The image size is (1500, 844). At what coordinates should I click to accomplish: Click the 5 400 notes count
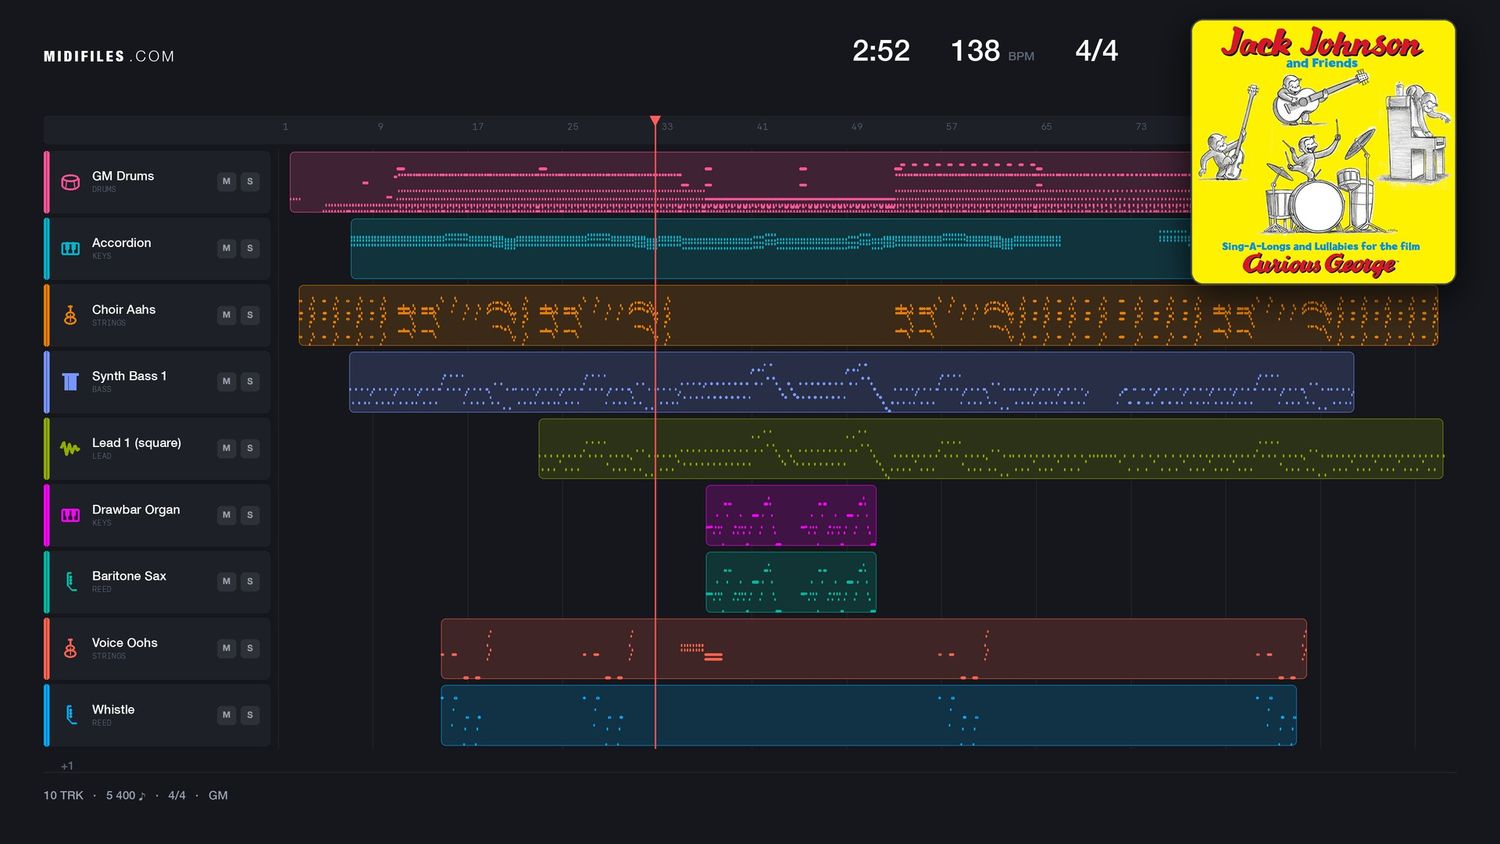126,796
